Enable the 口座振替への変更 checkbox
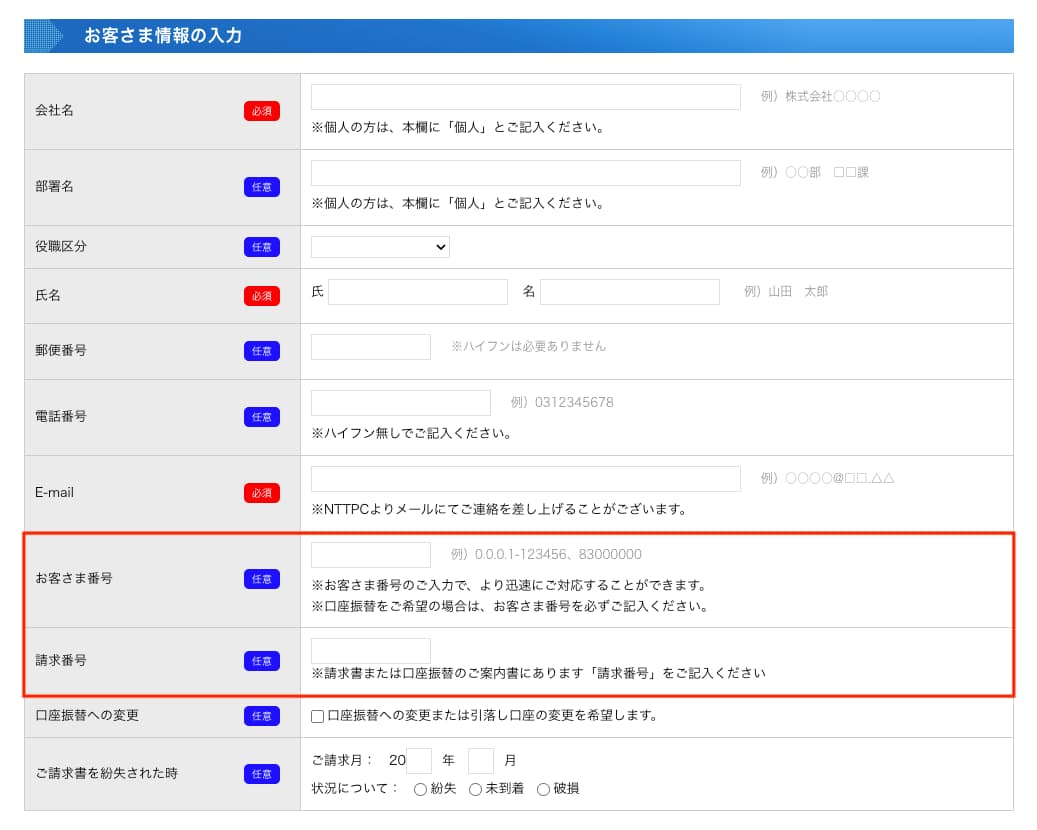The width and height of the screenshot is (1037, 830). click(318, 716)
